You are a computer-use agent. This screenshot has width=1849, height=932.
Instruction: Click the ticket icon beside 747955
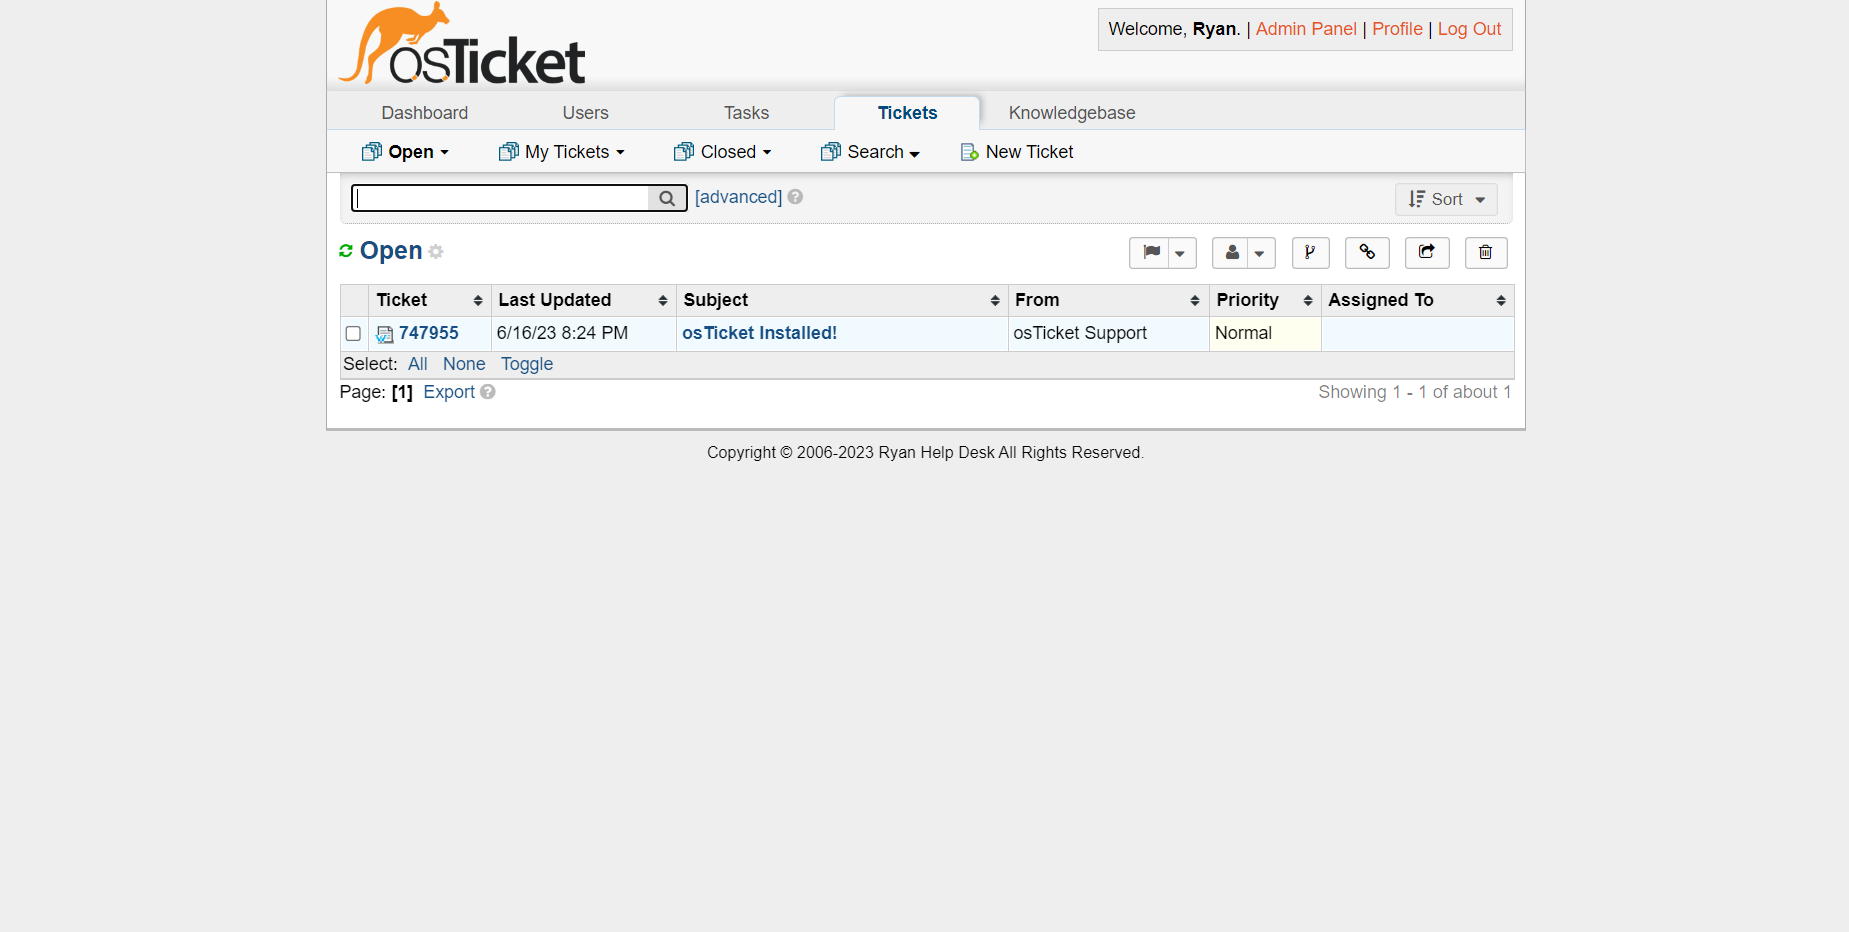point(385,334)
